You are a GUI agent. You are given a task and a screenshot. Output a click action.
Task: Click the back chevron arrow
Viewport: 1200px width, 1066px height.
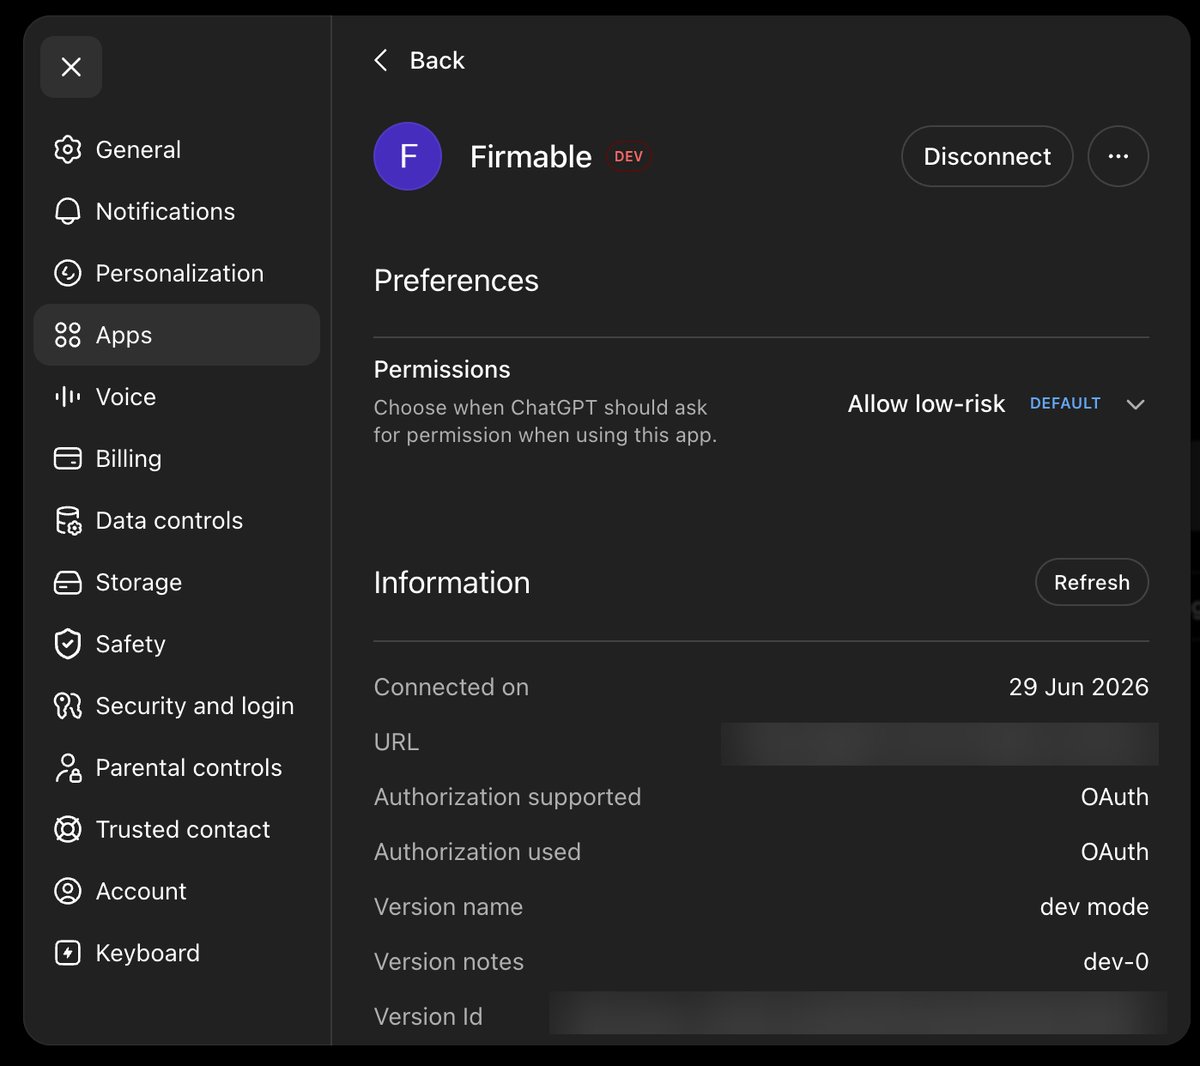[381, 60]
